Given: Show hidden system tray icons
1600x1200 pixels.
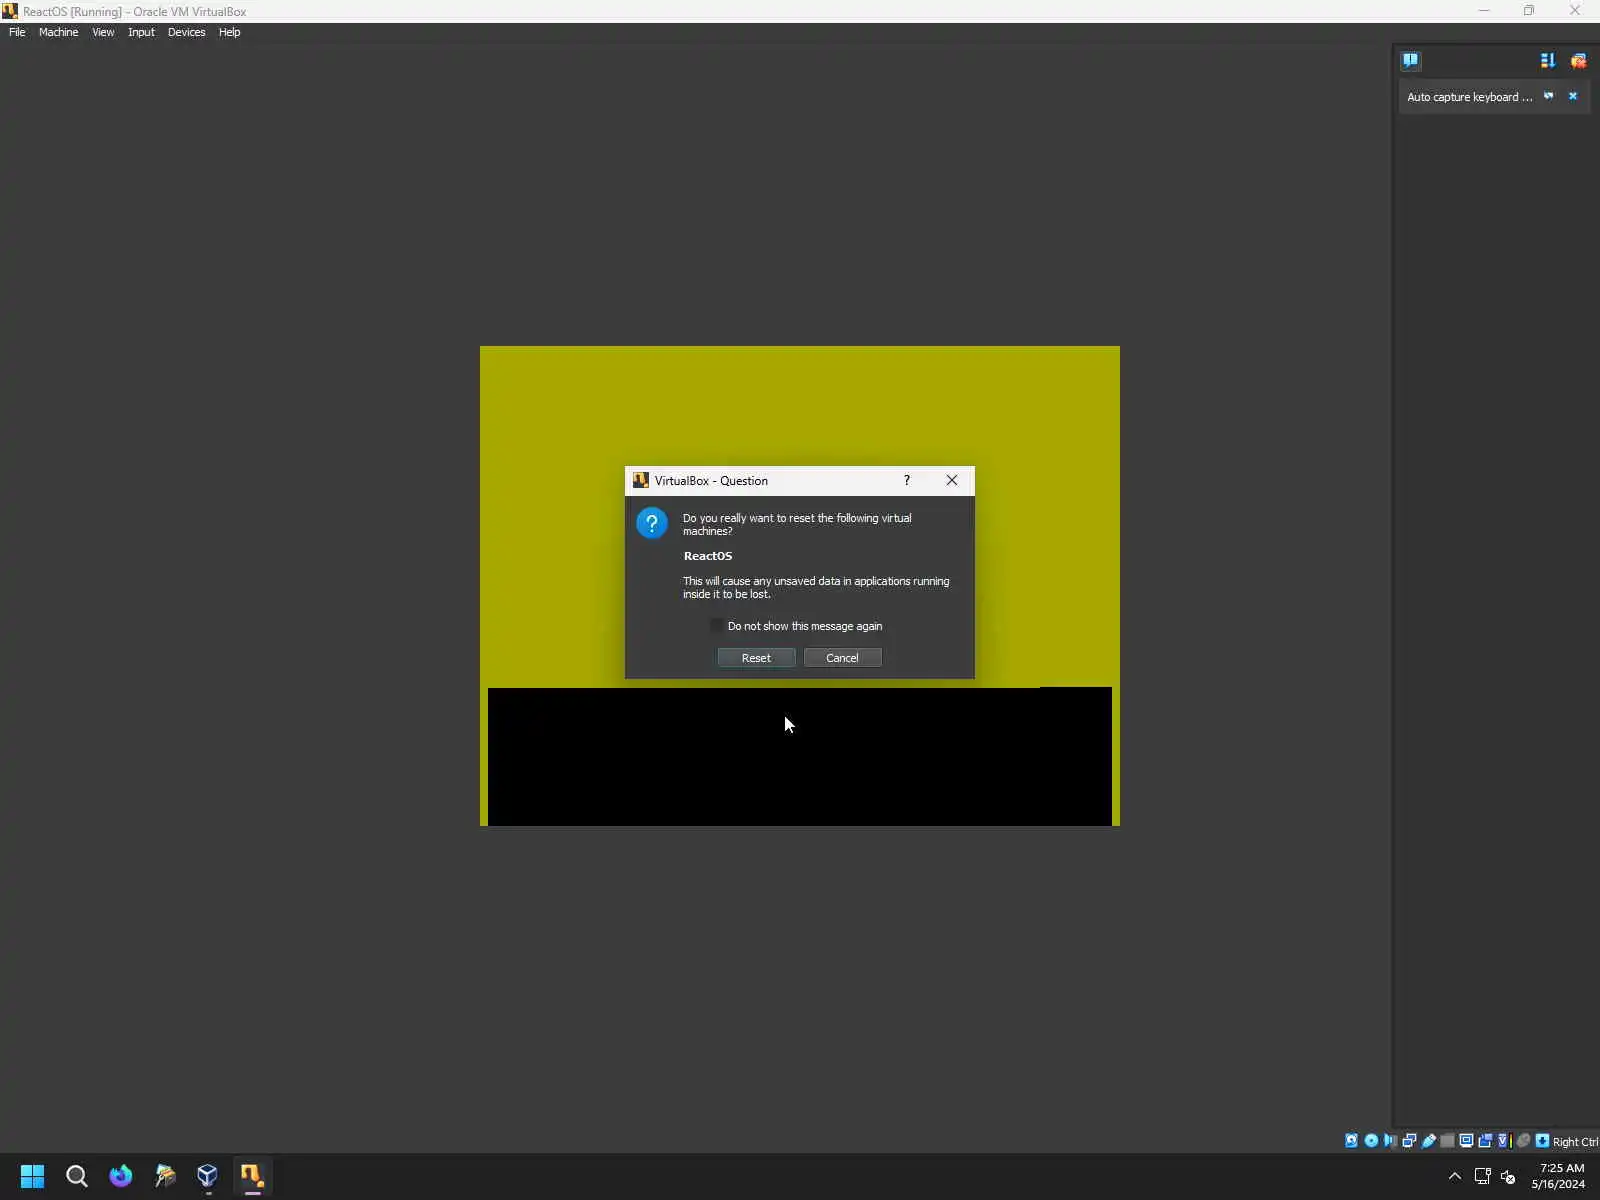Looking at the screenshot, I should coord(1455,1176).
